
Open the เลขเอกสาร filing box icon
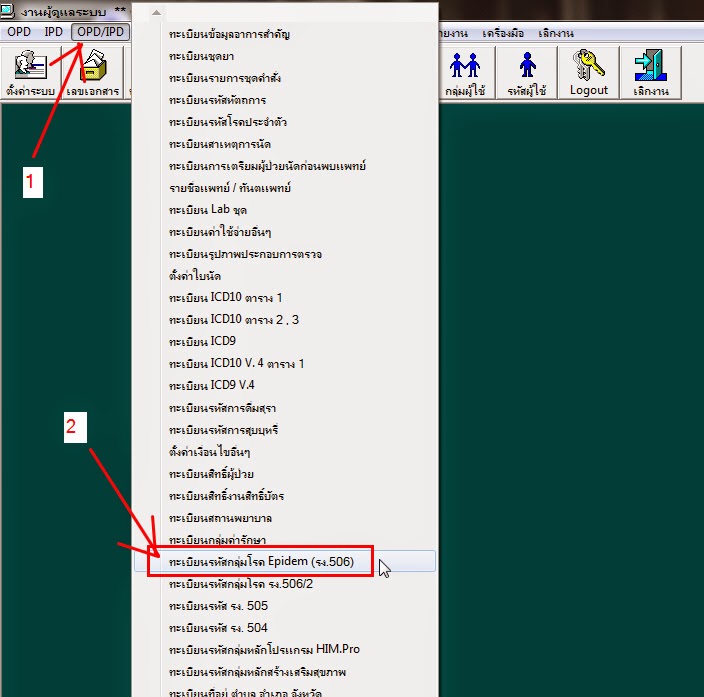[93, 73]
